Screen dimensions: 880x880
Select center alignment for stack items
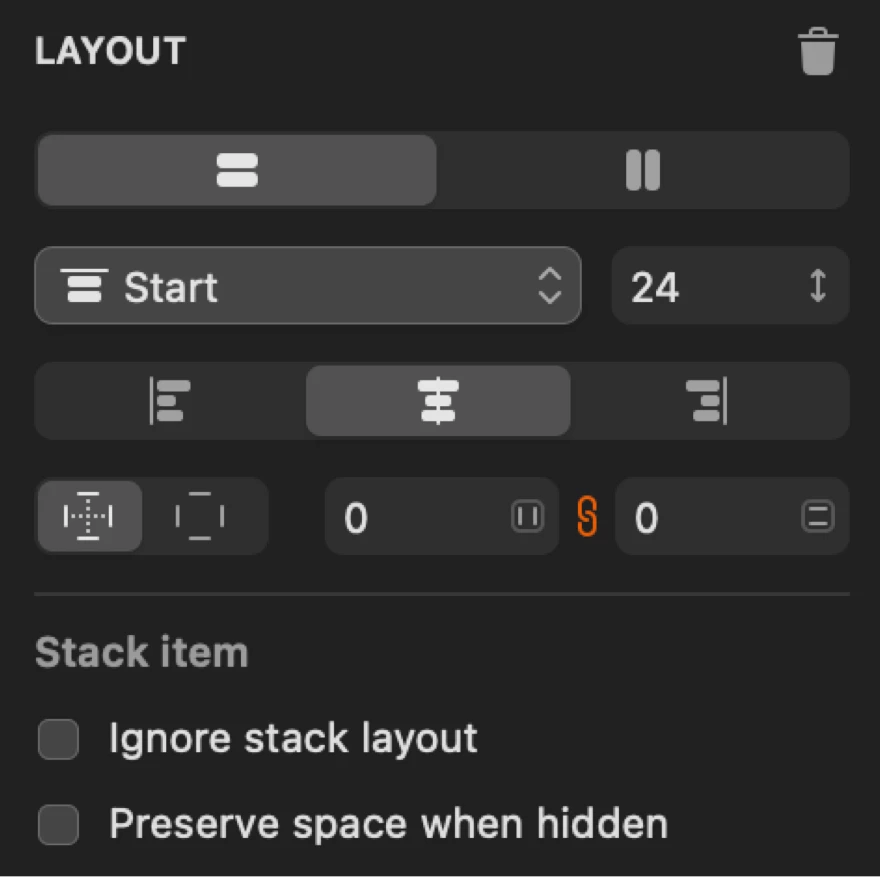(437, 400)
